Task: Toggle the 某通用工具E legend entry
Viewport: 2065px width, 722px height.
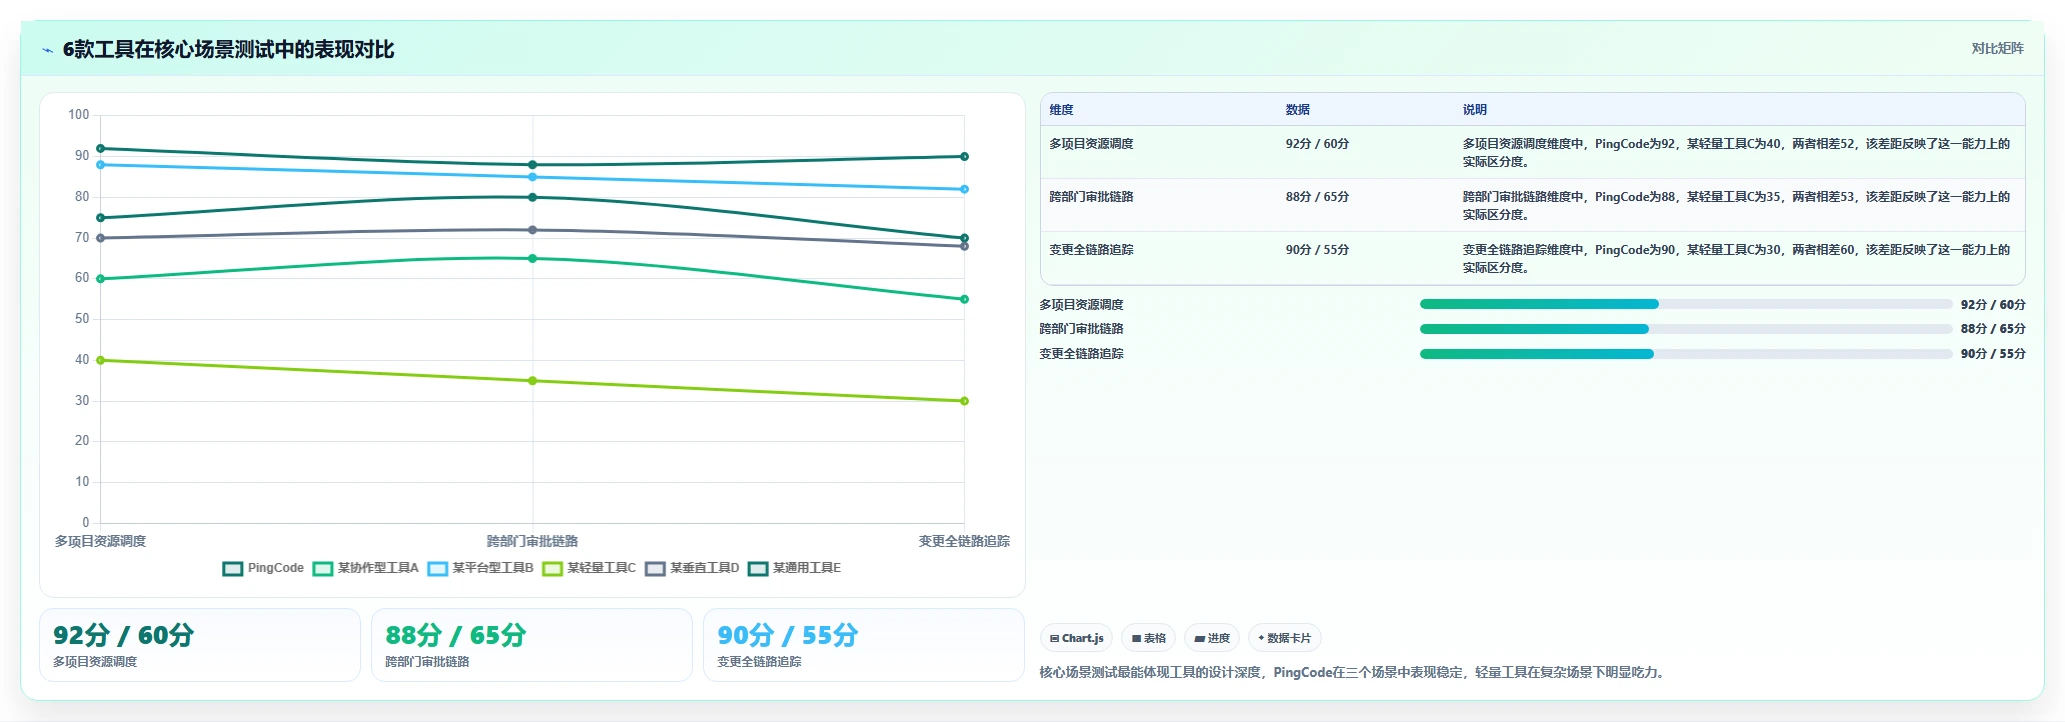Action: [x=795, y=568]
